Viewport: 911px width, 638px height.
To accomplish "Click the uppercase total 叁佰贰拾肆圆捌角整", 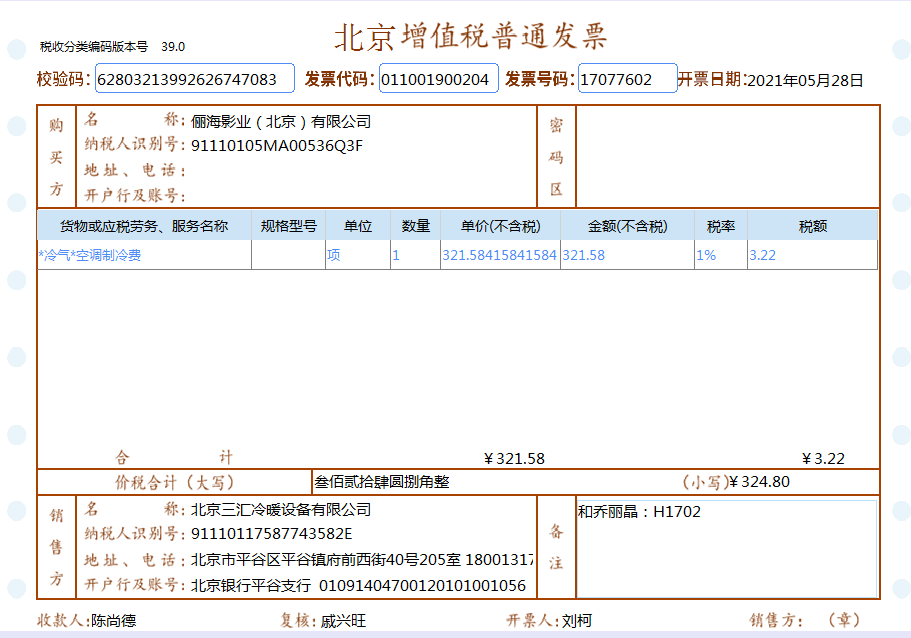I will point(382,482).
